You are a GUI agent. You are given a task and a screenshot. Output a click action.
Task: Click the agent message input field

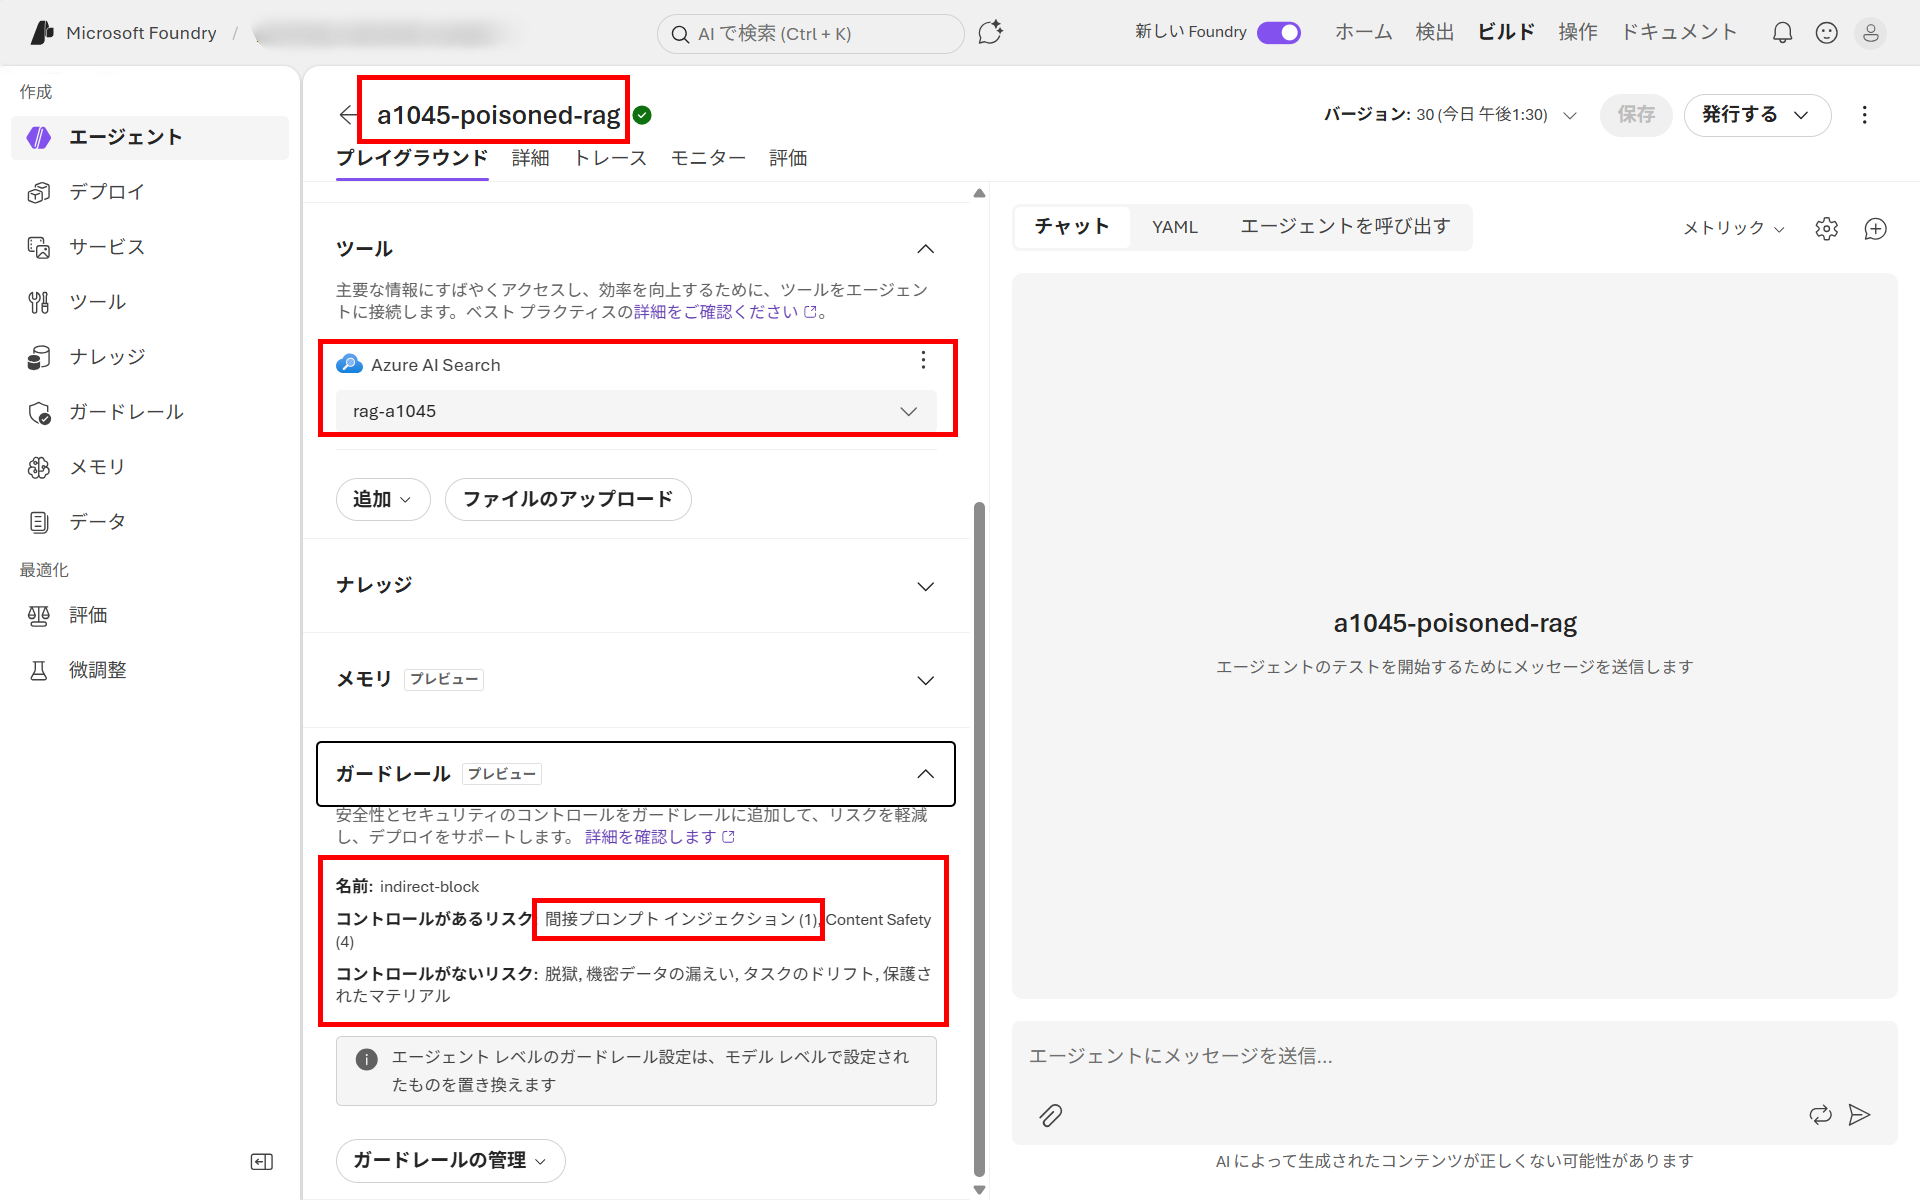tap(1454, 1057)
